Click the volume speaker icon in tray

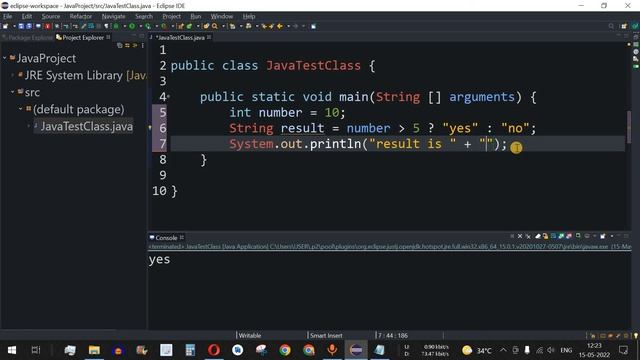click(x=551, y=350)
